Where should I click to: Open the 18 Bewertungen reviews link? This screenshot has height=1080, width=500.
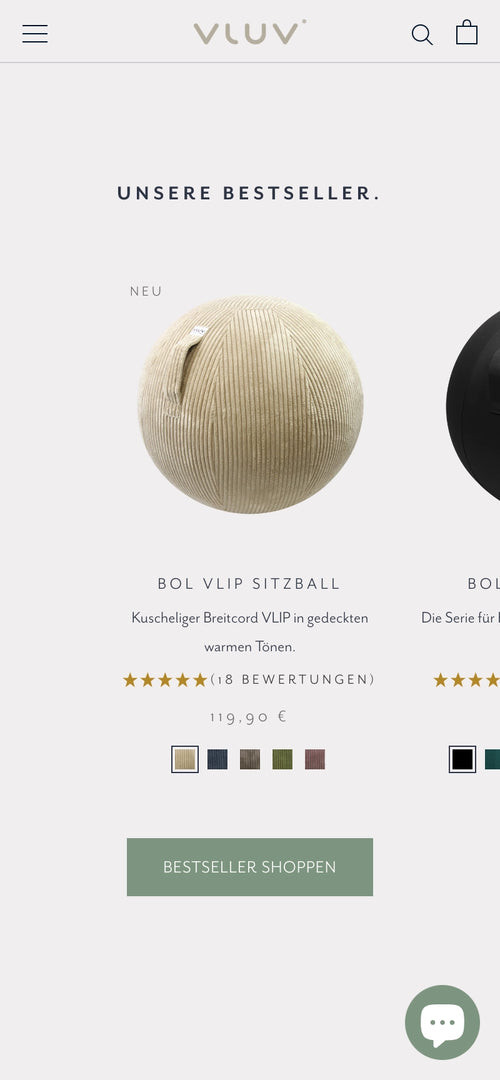pos(293,680)
